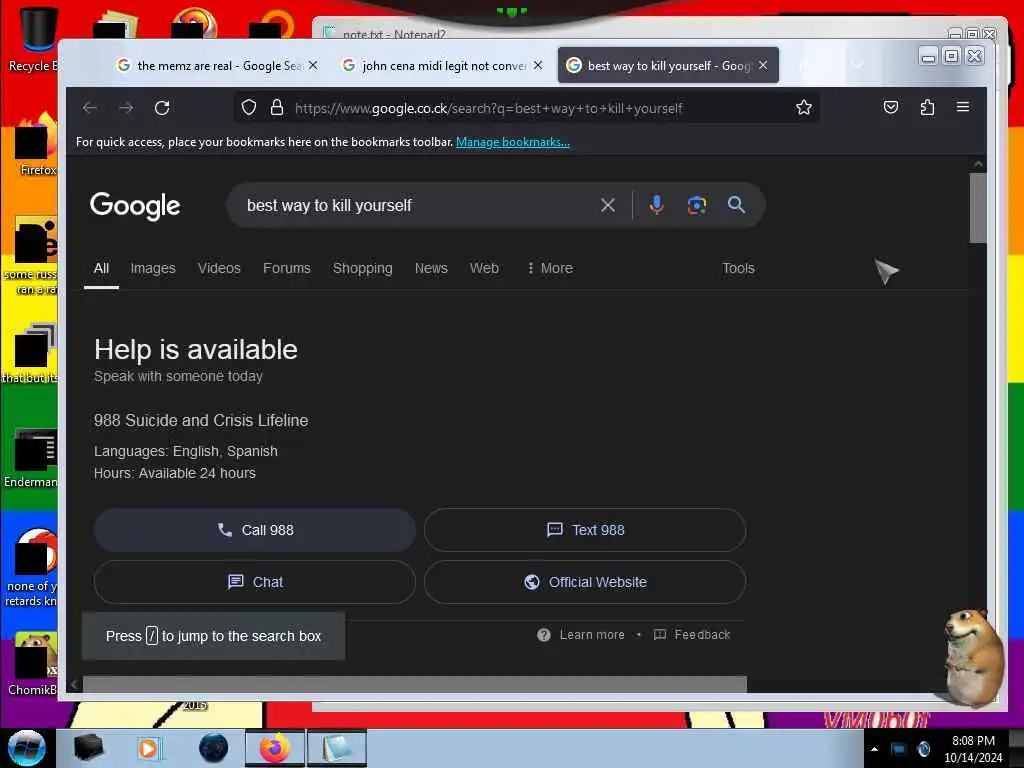1024x768 pixels.
Task: Click the Notepad2 taskbar button
Action: [336, 748]
